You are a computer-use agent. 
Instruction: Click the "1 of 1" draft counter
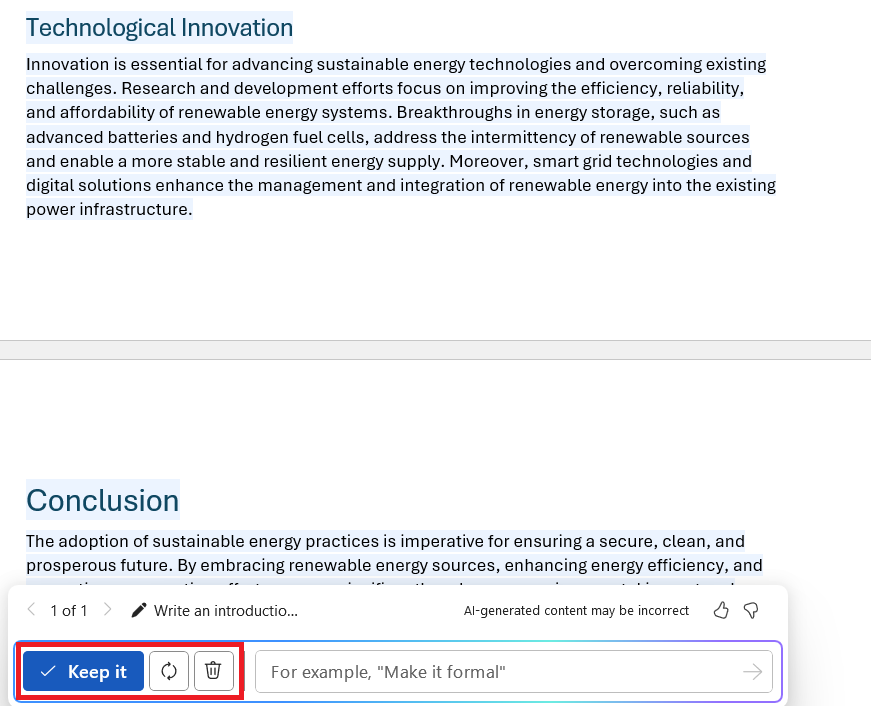(69, 610)
